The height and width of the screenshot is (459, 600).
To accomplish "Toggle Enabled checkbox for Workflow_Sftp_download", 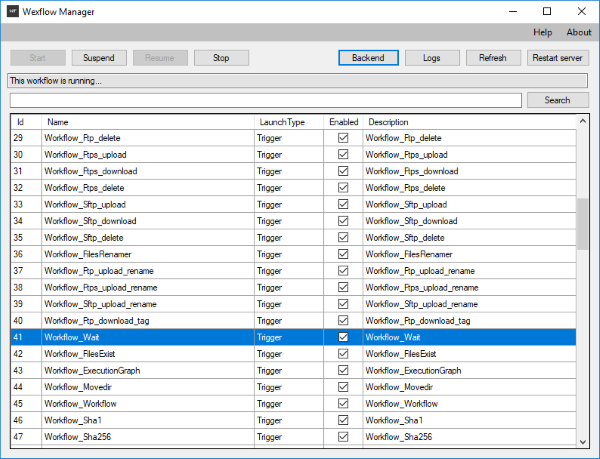I will (x=343, y=221).
